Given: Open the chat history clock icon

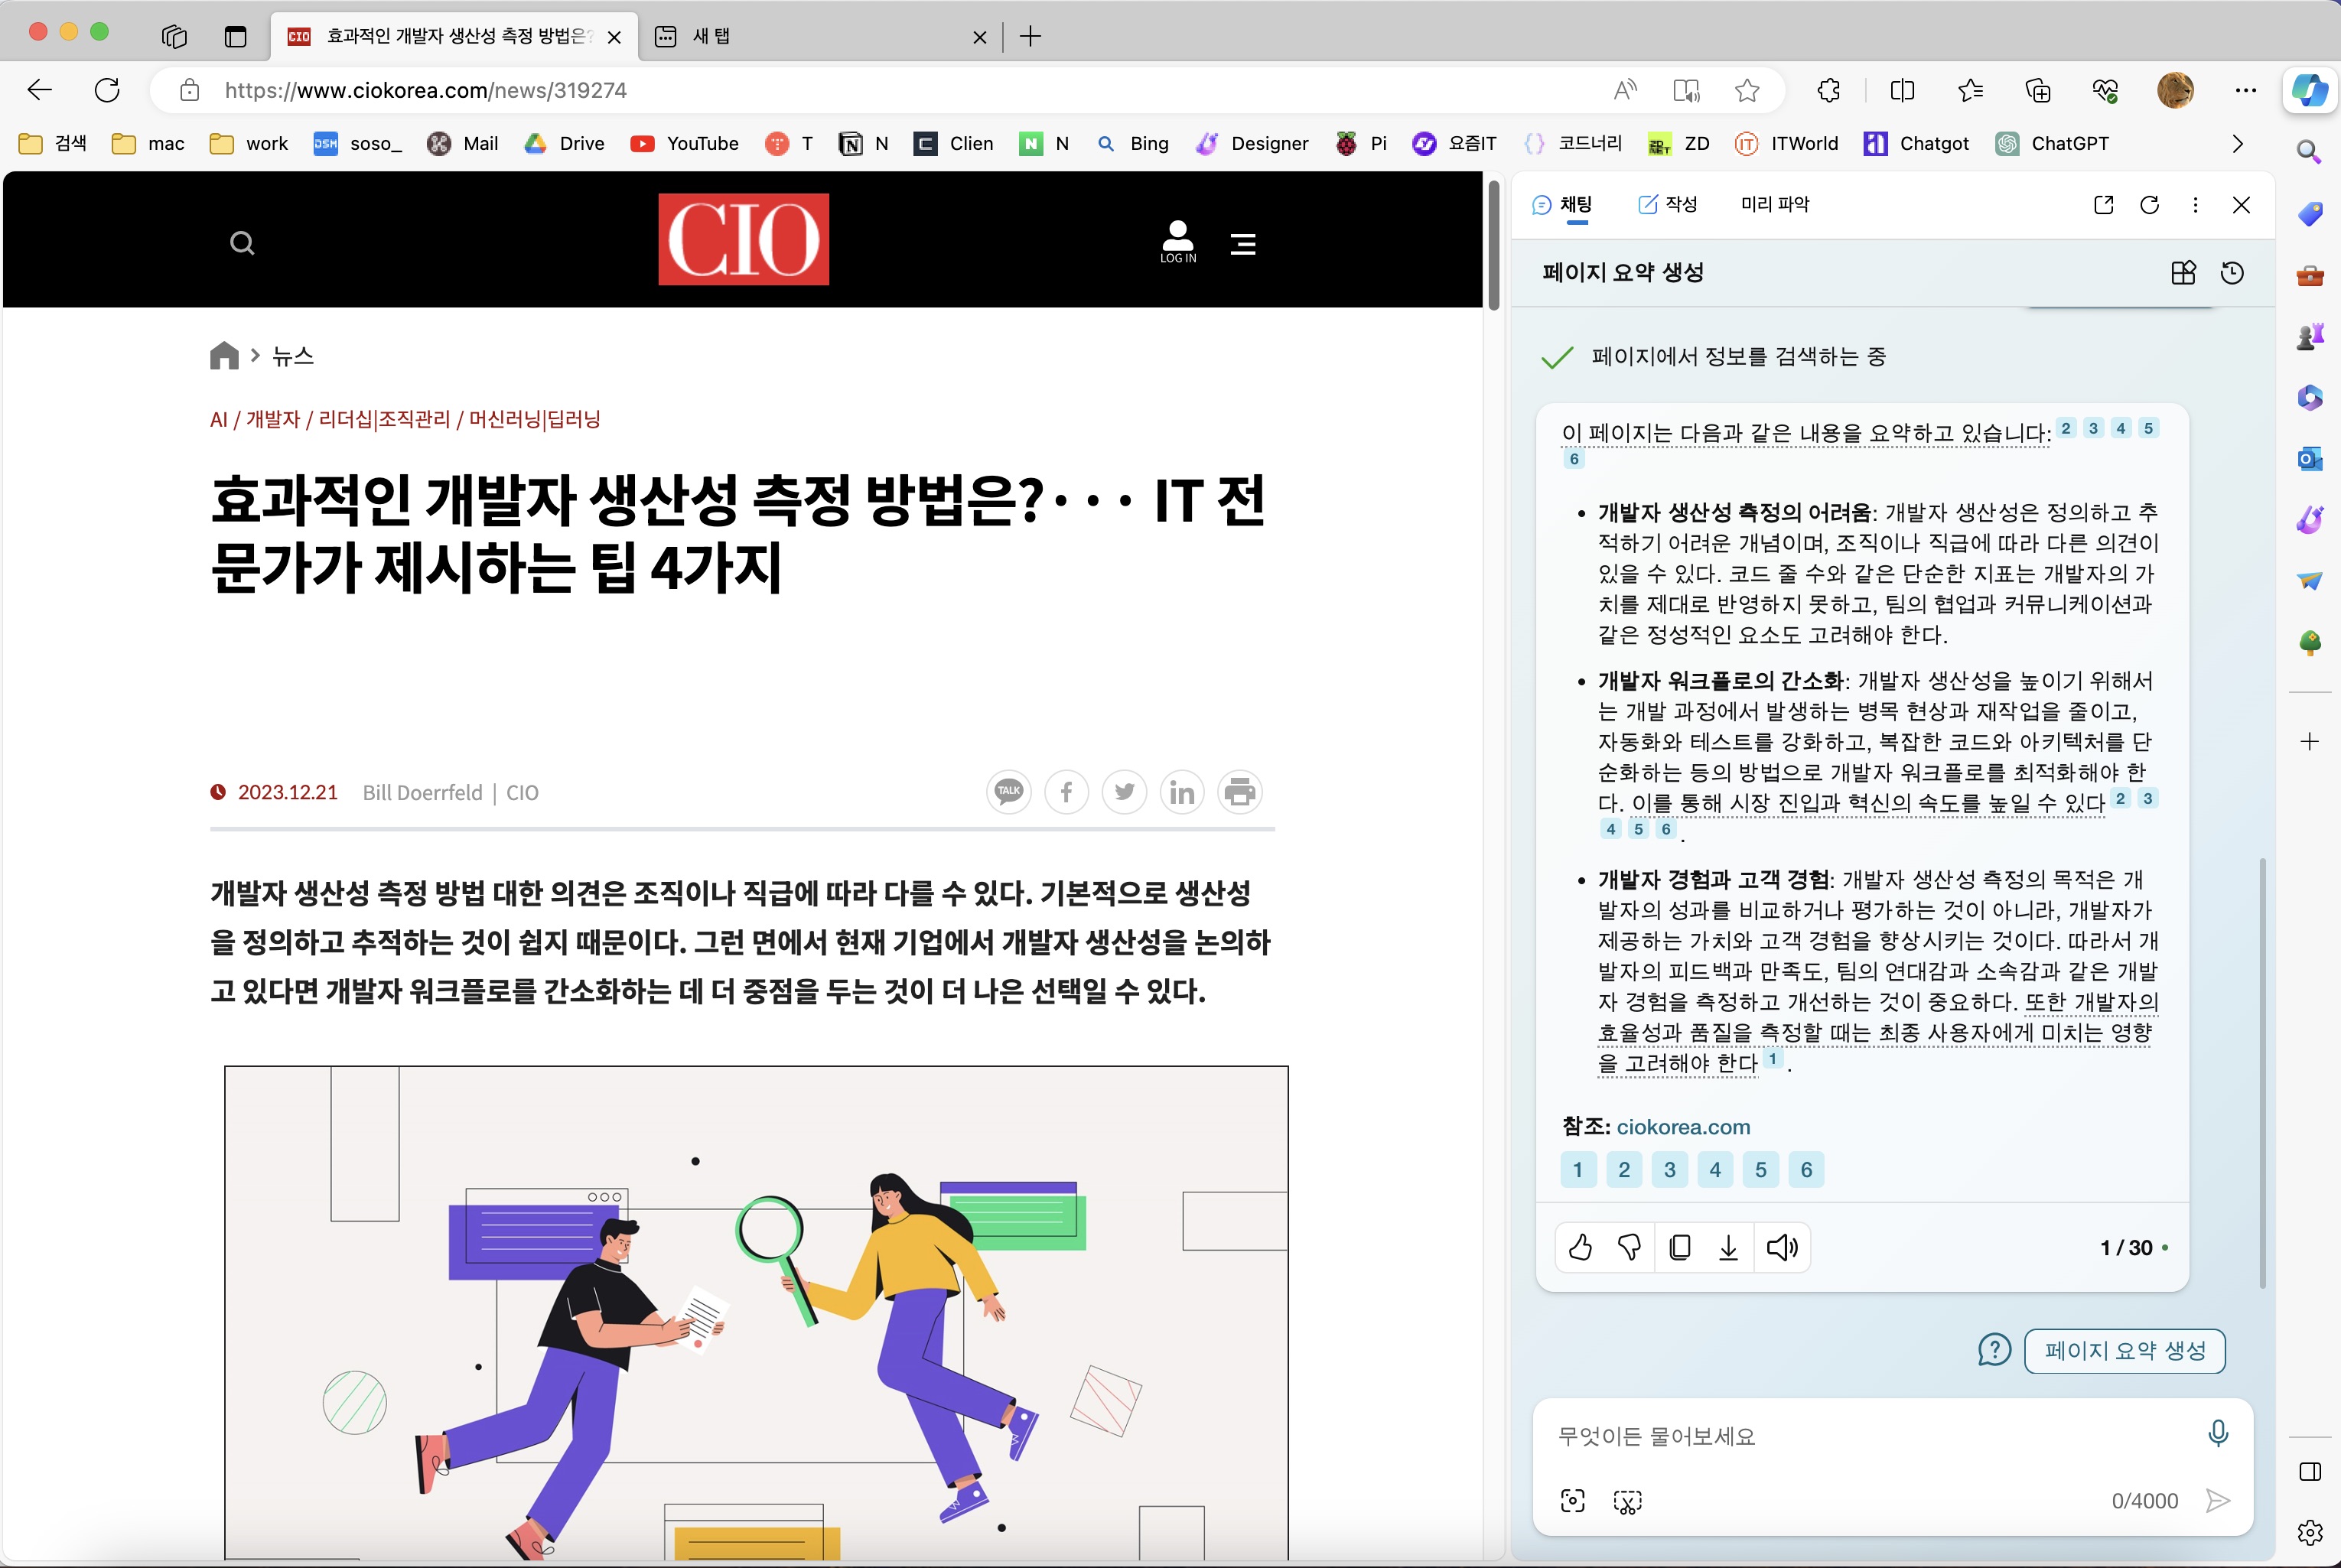Looking at the screenshot, I should point(2232,273).
